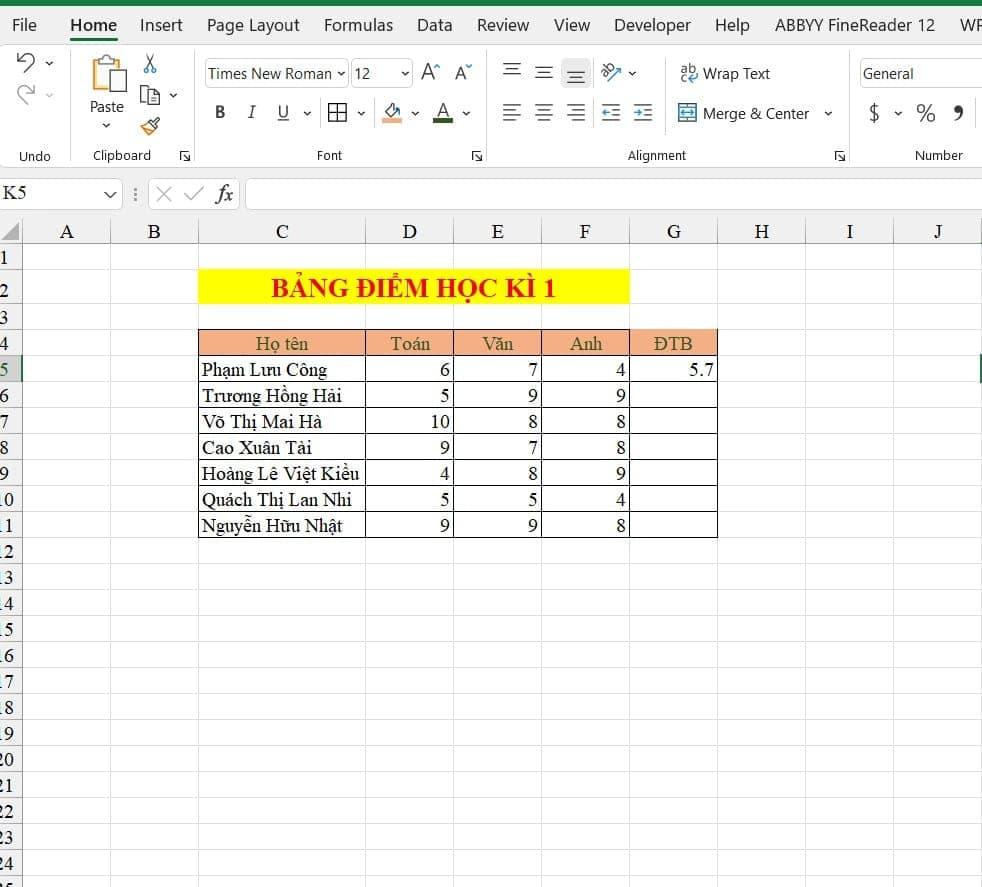Select the Võ Thị Mai Hà name cell
The height and width of the screenshot is (887, 982).
click(x=282, y=421)
